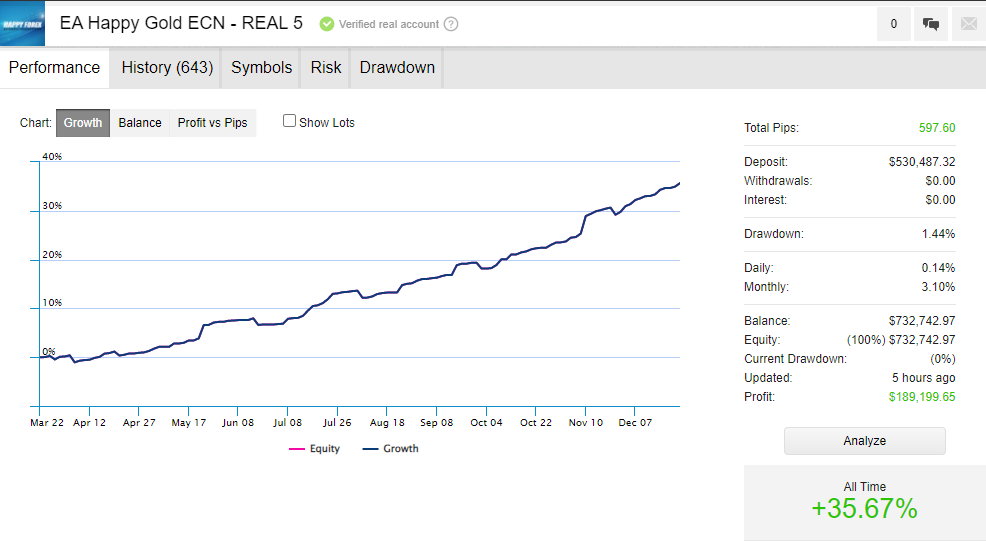Toggle the Equity legend series
Screen dimensions: 986x545
(x=314, y=448)
